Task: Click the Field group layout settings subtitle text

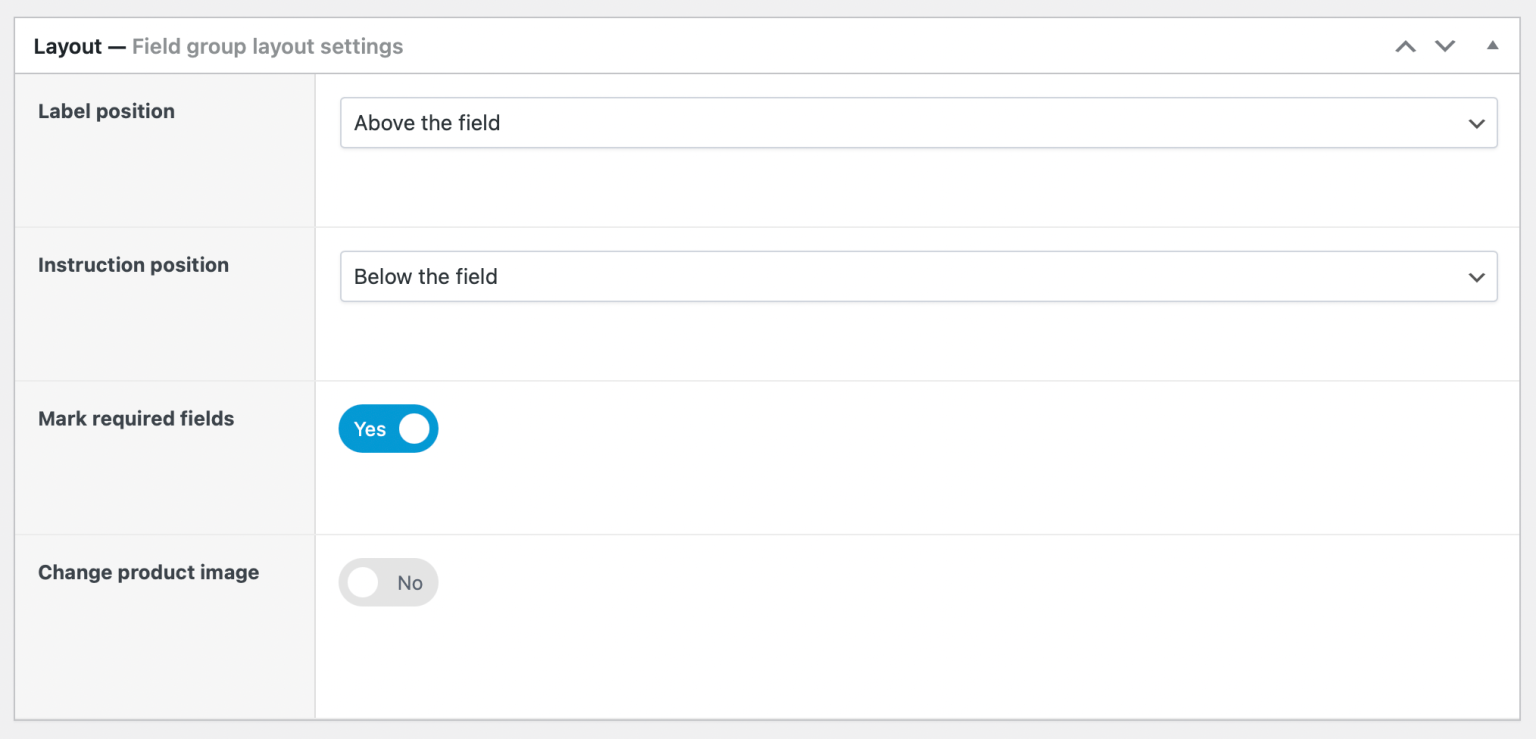Action: pyautogui.click(x=267, y=46)
